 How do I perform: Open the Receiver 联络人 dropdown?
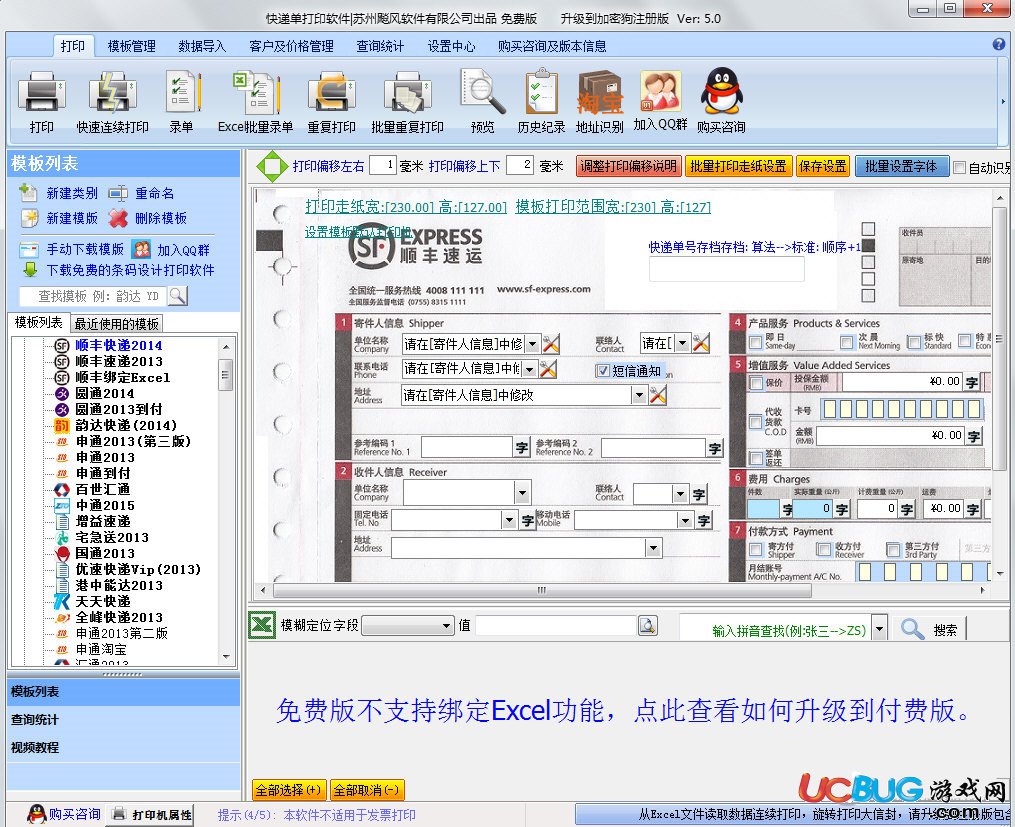(x=680, y=494)
